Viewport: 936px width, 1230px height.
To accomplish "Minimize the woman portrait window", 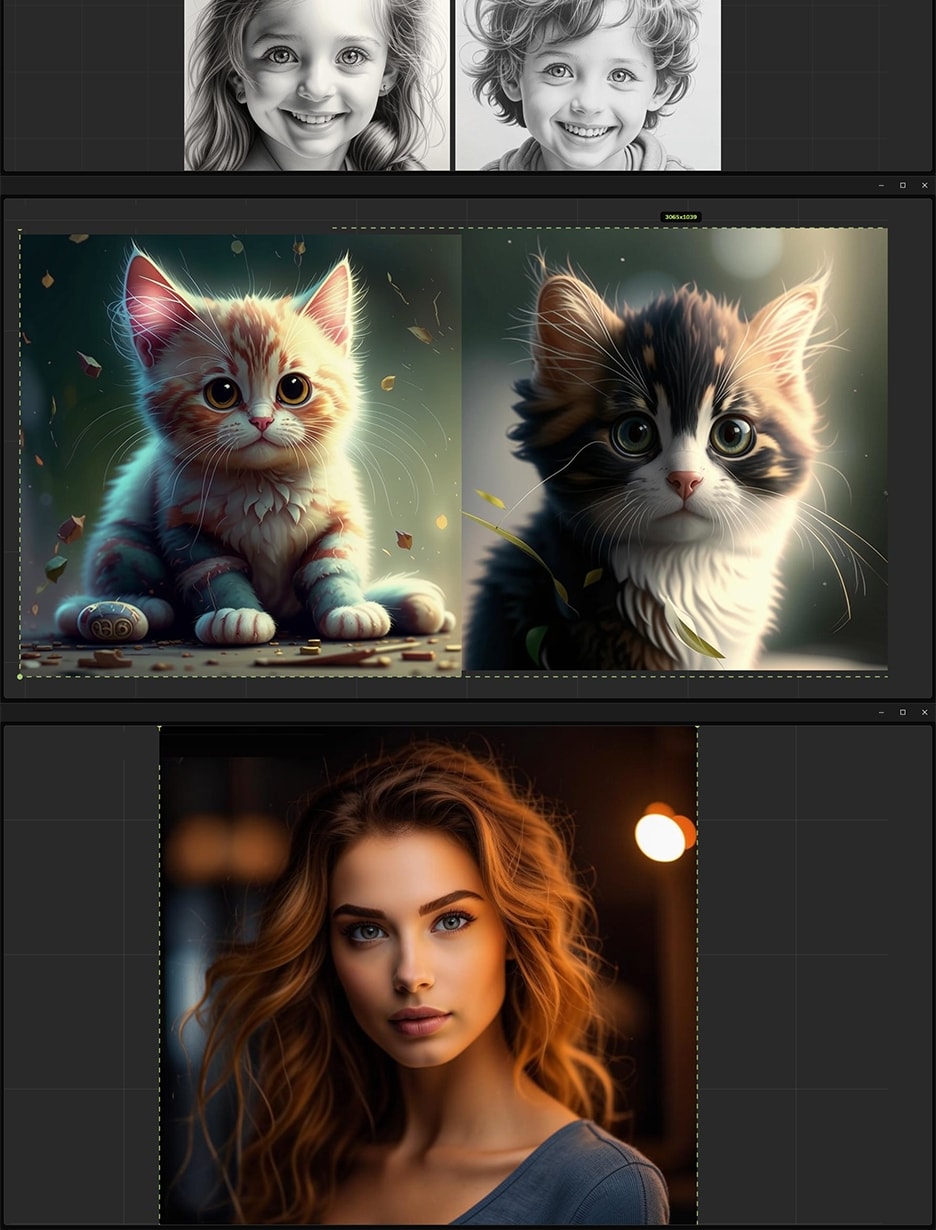I will click(x=881, y=712).
